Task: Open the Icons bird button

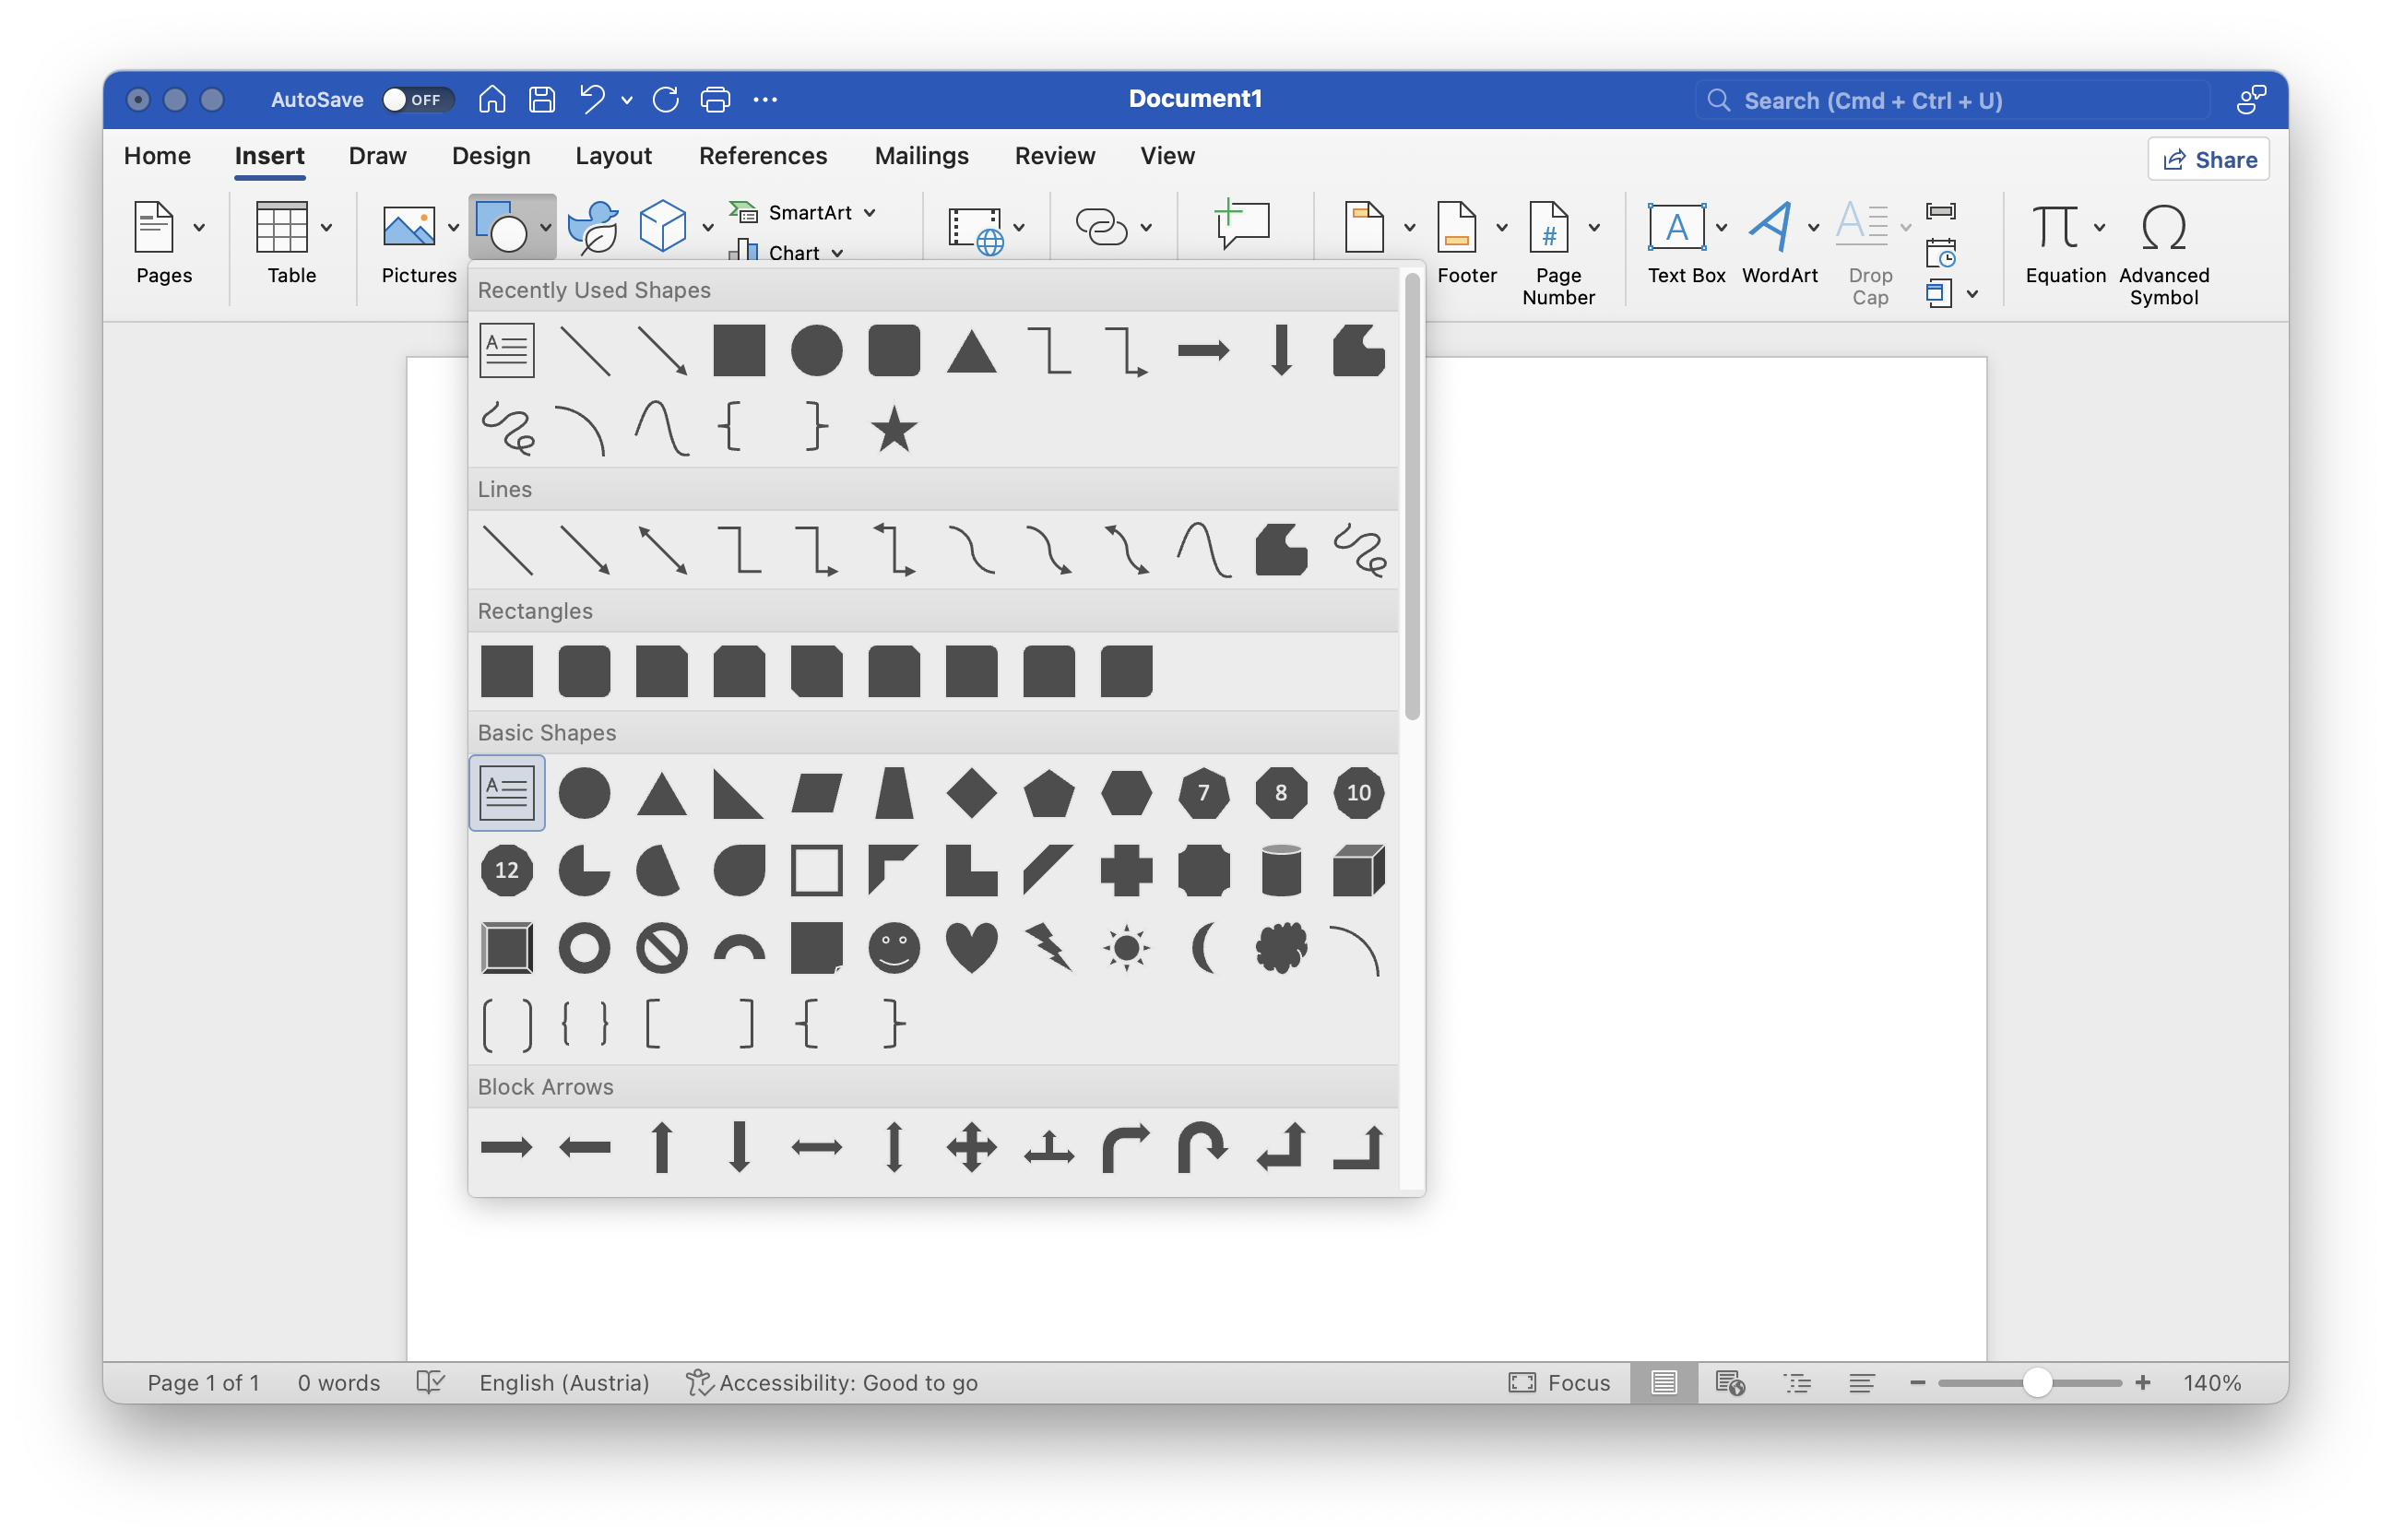Action: pos(593,227)
